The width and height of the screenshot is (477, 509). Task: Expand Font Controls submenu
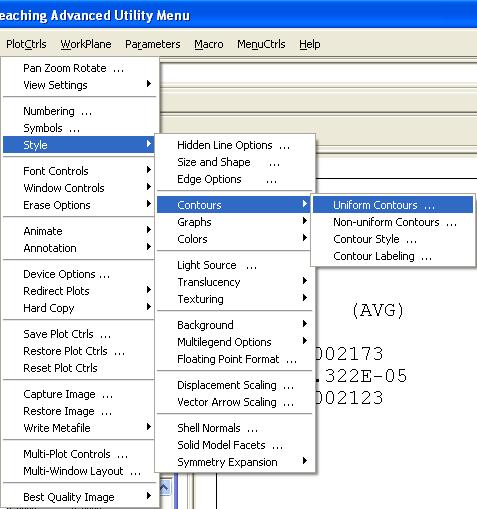pos(79,171)
